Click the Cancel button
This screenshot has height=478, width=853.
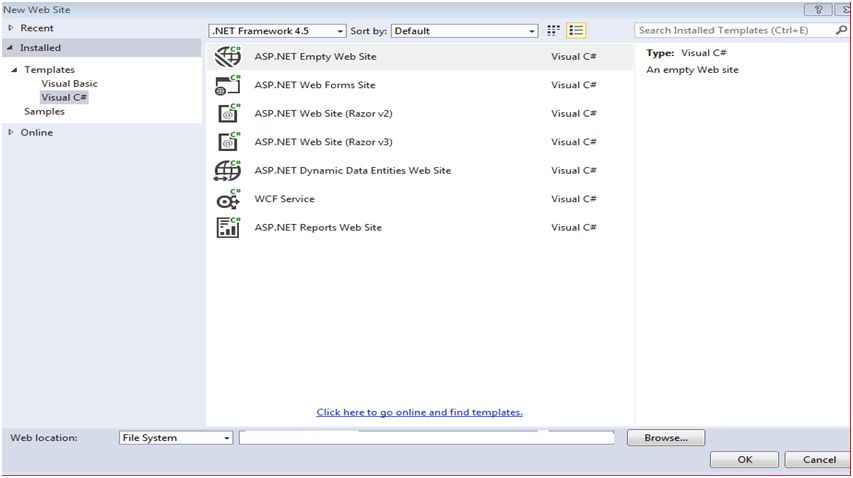[819, 460]
